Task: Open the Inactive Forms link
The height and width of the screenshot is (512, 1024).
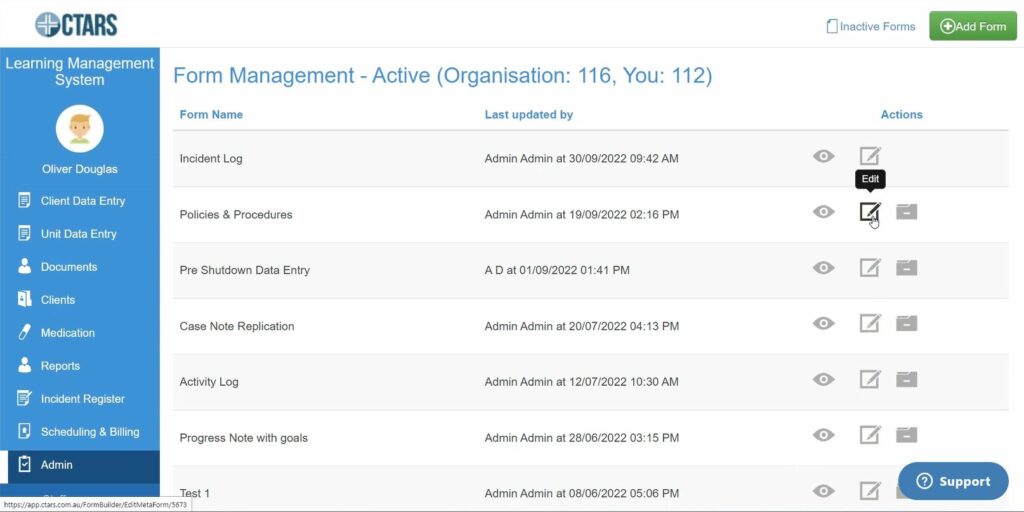Action: coord(870,27)
